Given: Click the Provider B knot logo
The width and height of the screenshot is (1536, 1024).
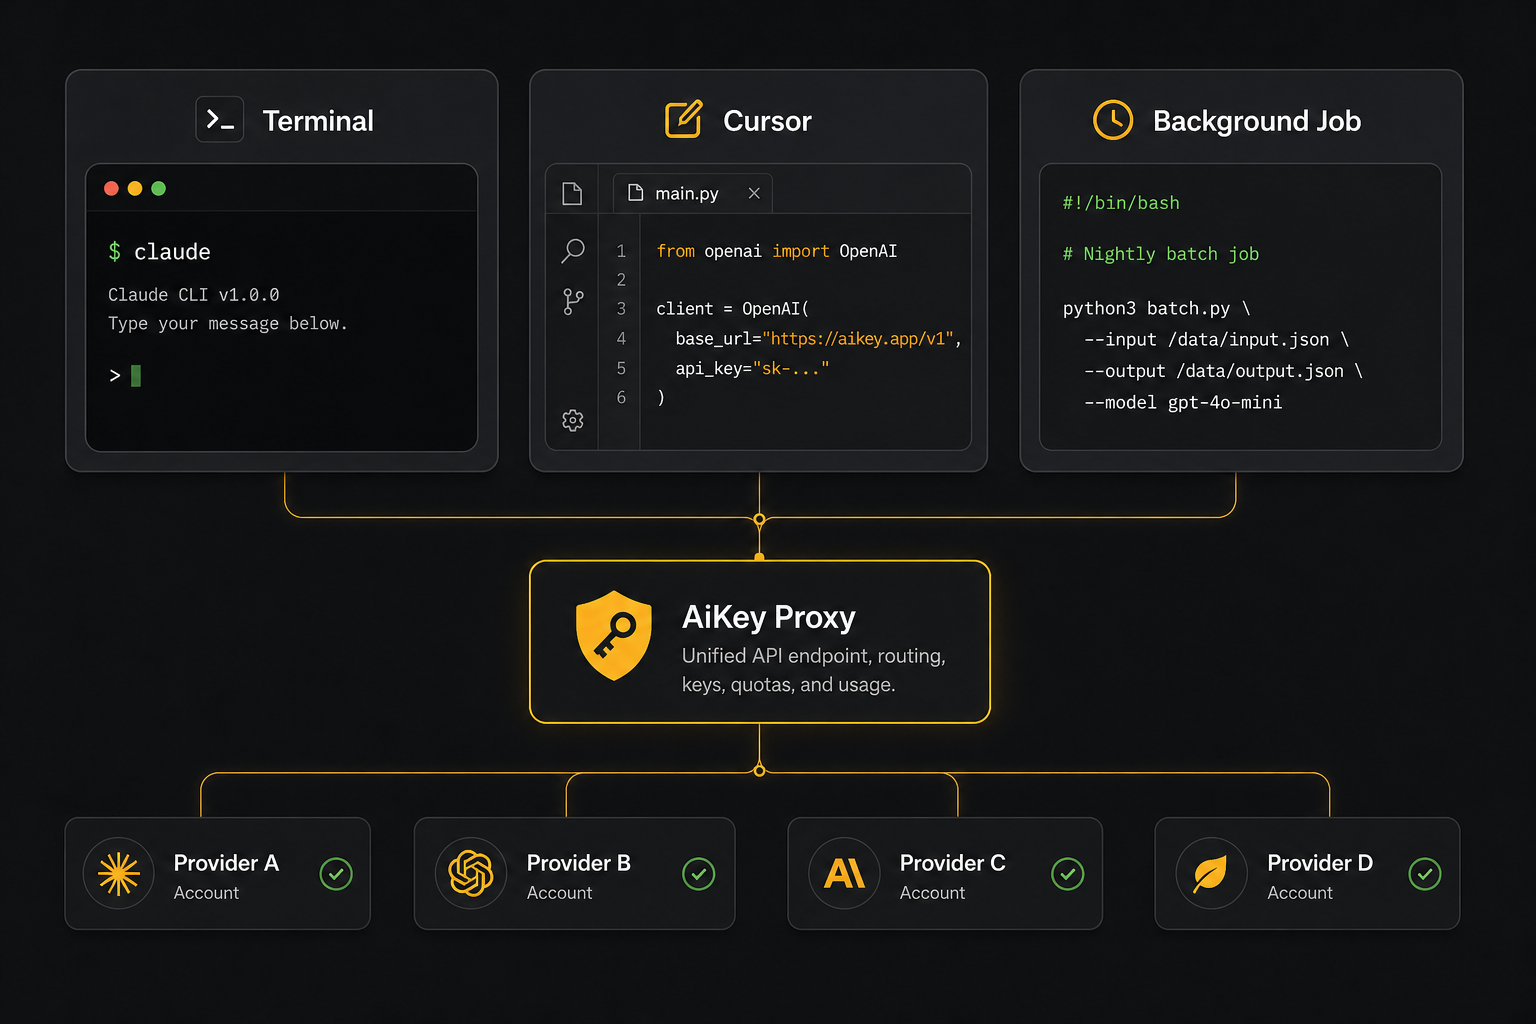Looking at the screenshot, I should click(x=471, y=874).
